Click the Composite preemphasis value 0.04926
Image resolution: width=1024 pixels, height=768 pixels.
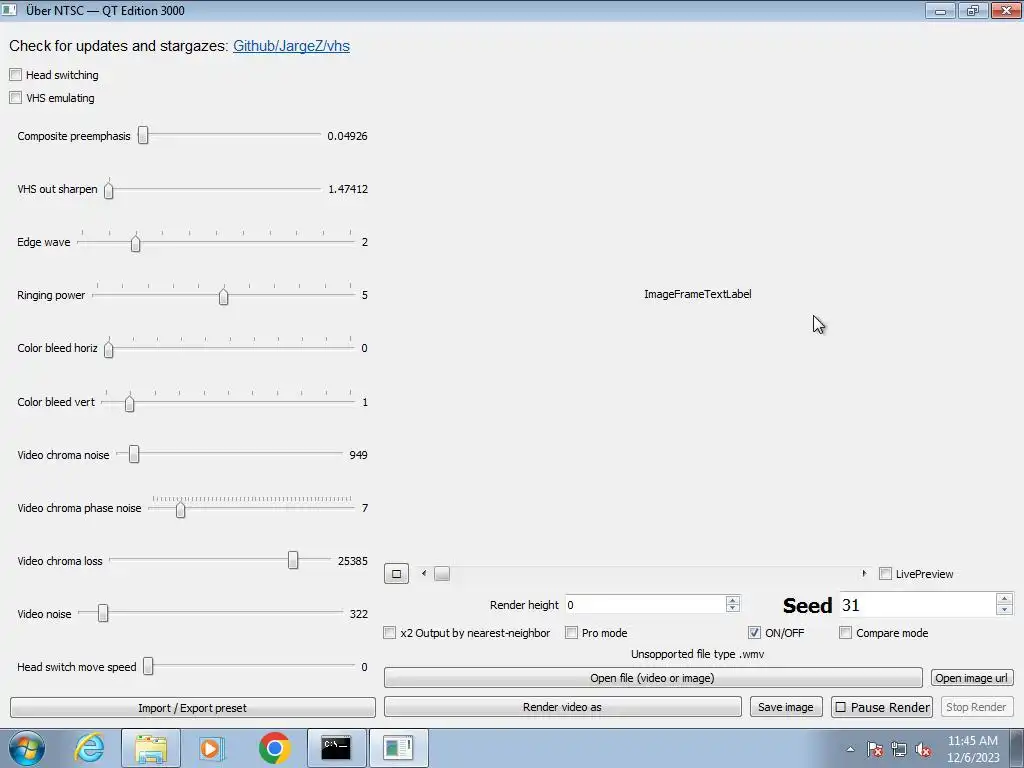tap(347, 136)
